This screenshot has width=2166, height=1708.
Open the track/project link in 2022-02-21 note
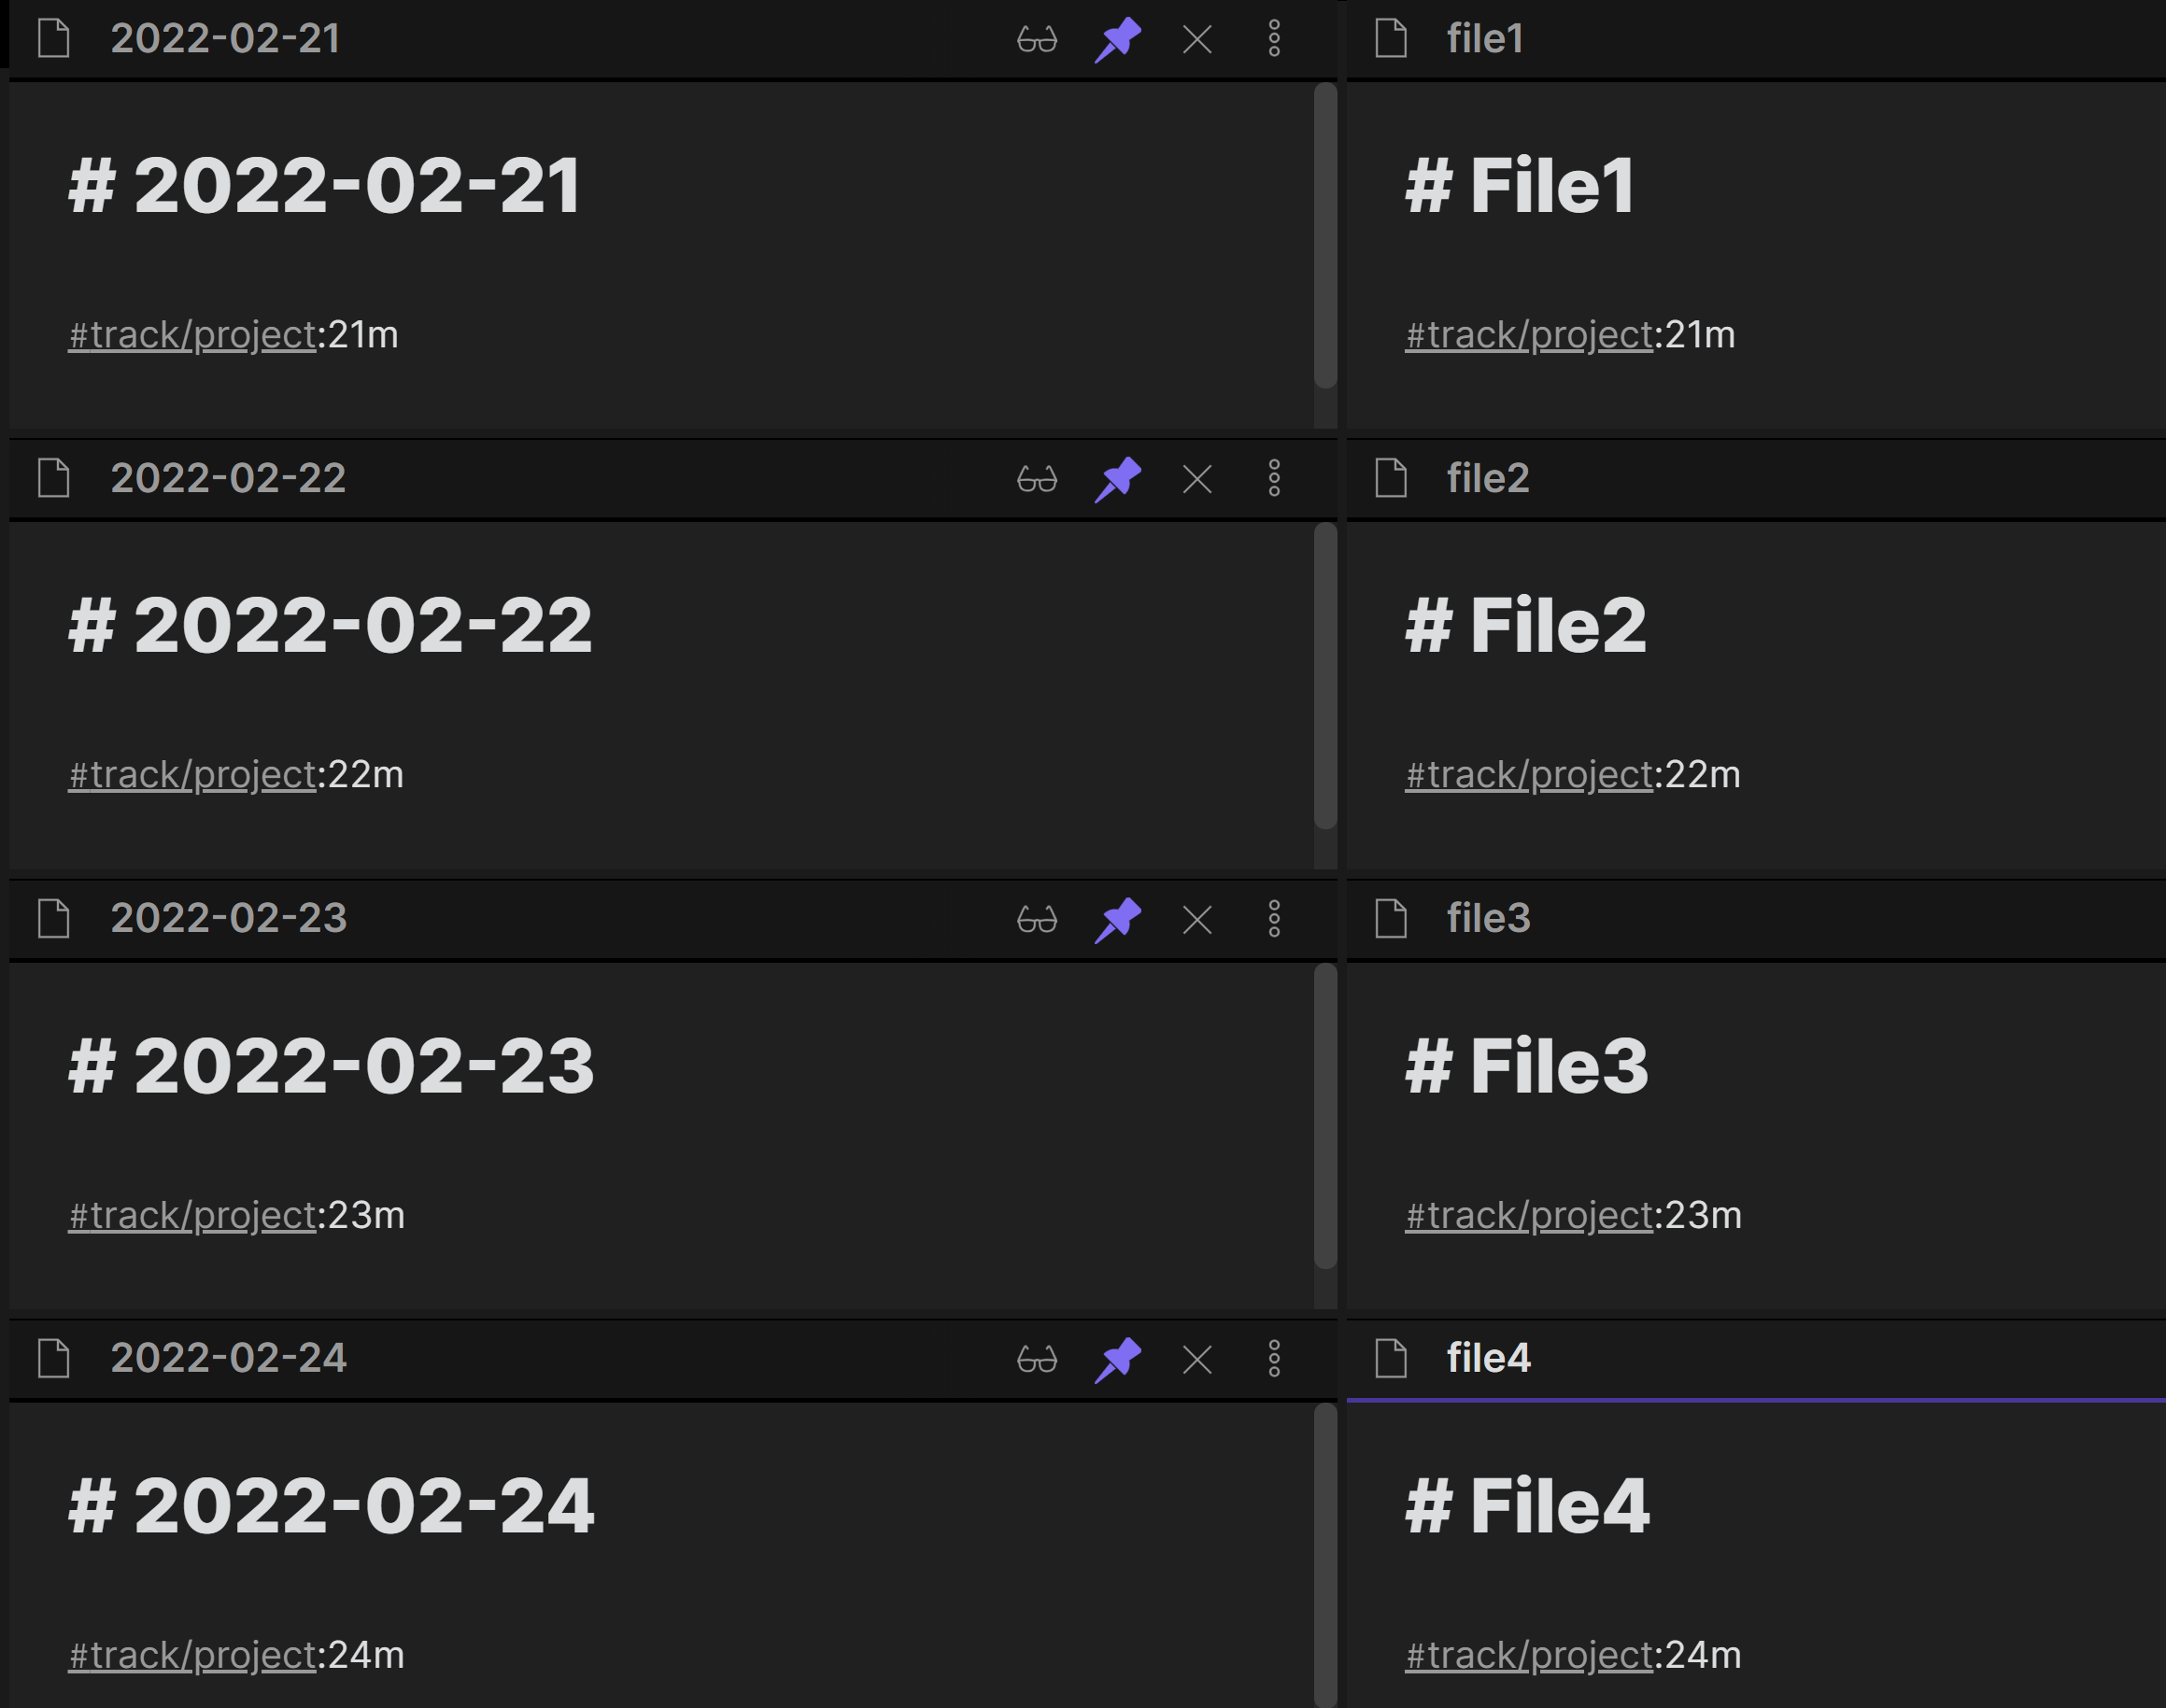tap(191, 334)
